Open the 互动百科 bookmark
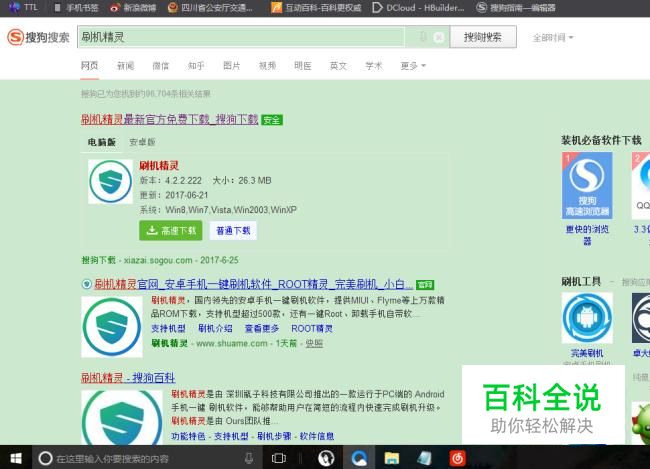Screen dimensions: 650x469 316,7
